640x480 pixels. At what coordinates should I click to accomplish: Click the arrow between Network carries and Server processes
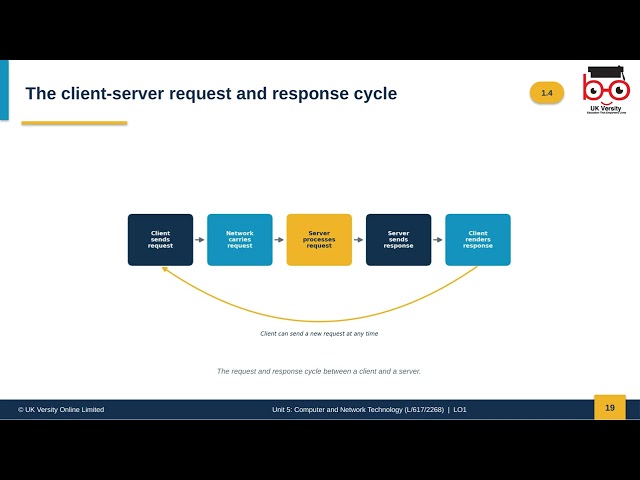[x=279, y=240]
